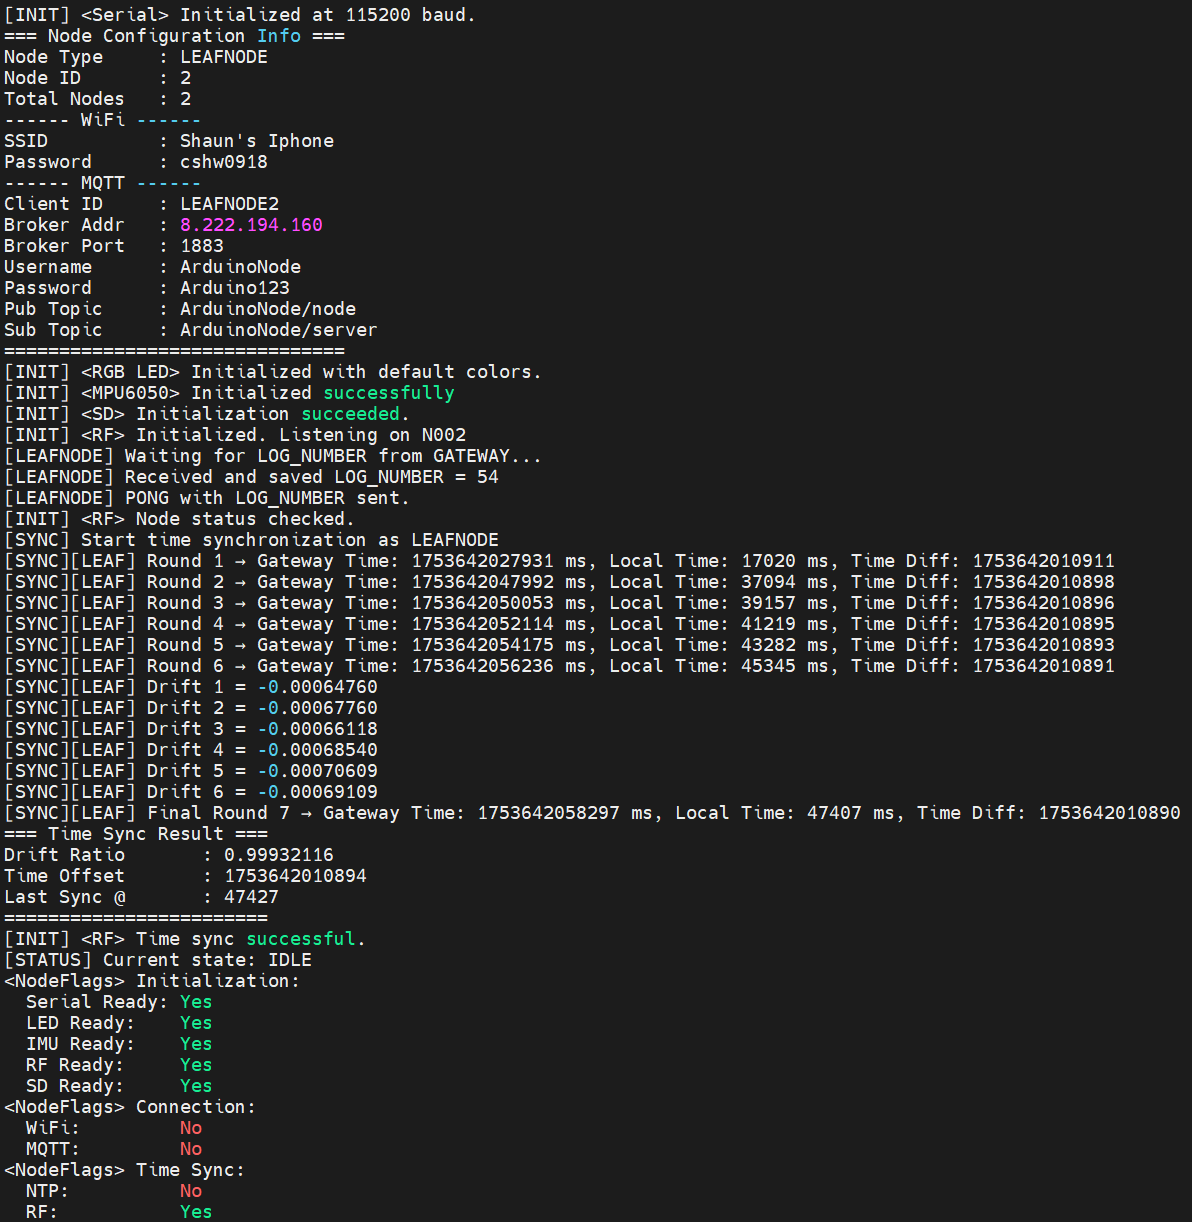Click the green Serial Ready Yes status
Image resolution: width=1192 pixels, height=1222 pixels.
coord(196,1002)
